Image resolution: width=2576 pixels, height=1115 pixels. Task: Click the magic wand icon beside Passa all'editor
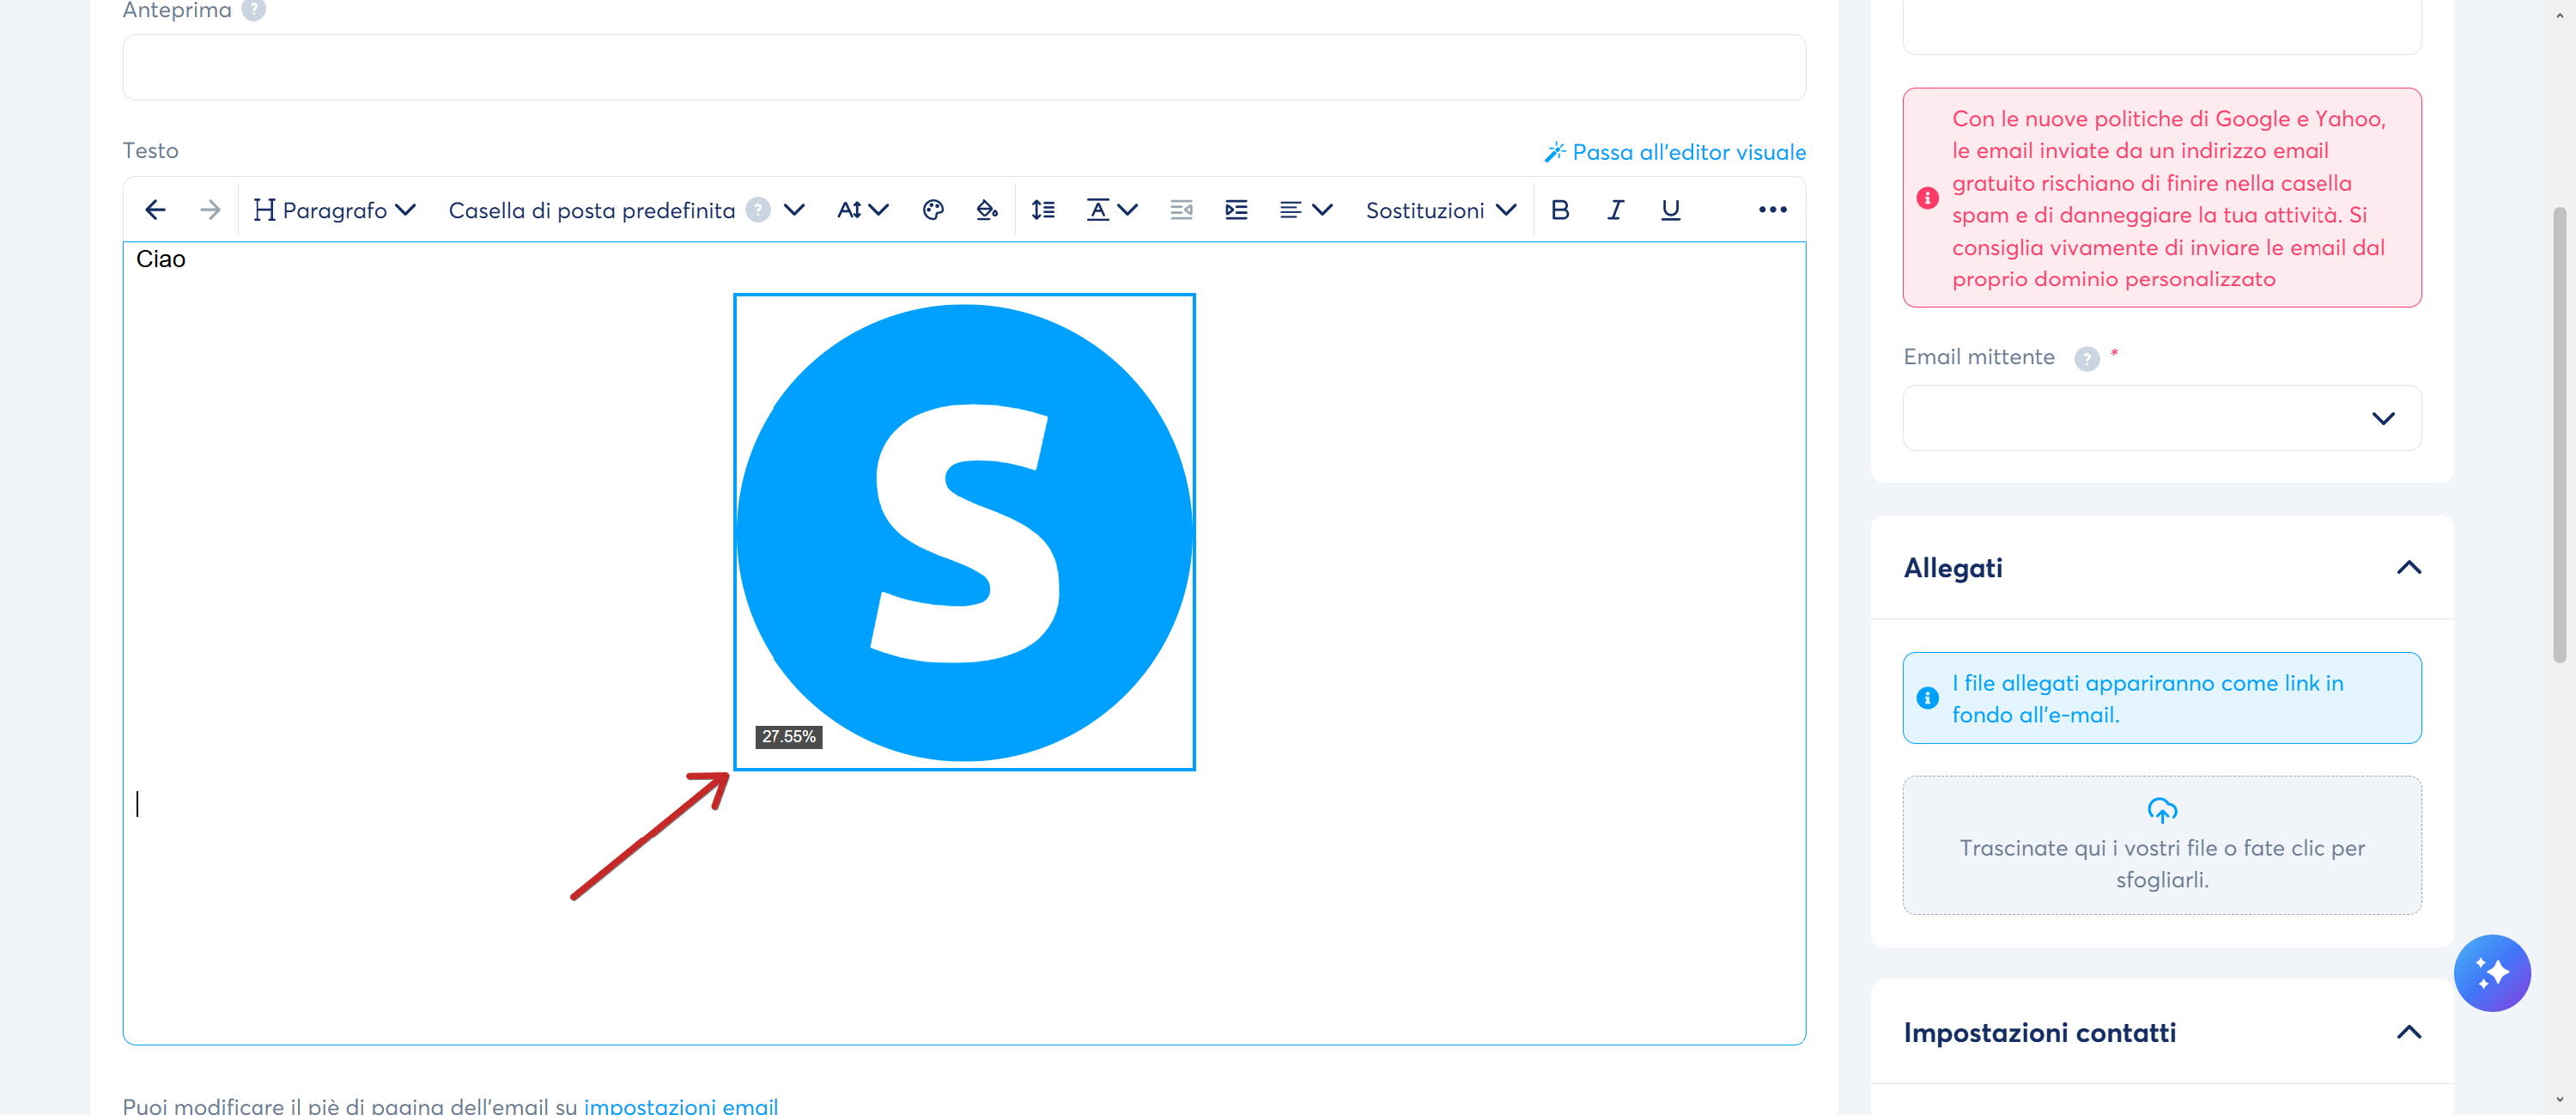click(1554, 152)
